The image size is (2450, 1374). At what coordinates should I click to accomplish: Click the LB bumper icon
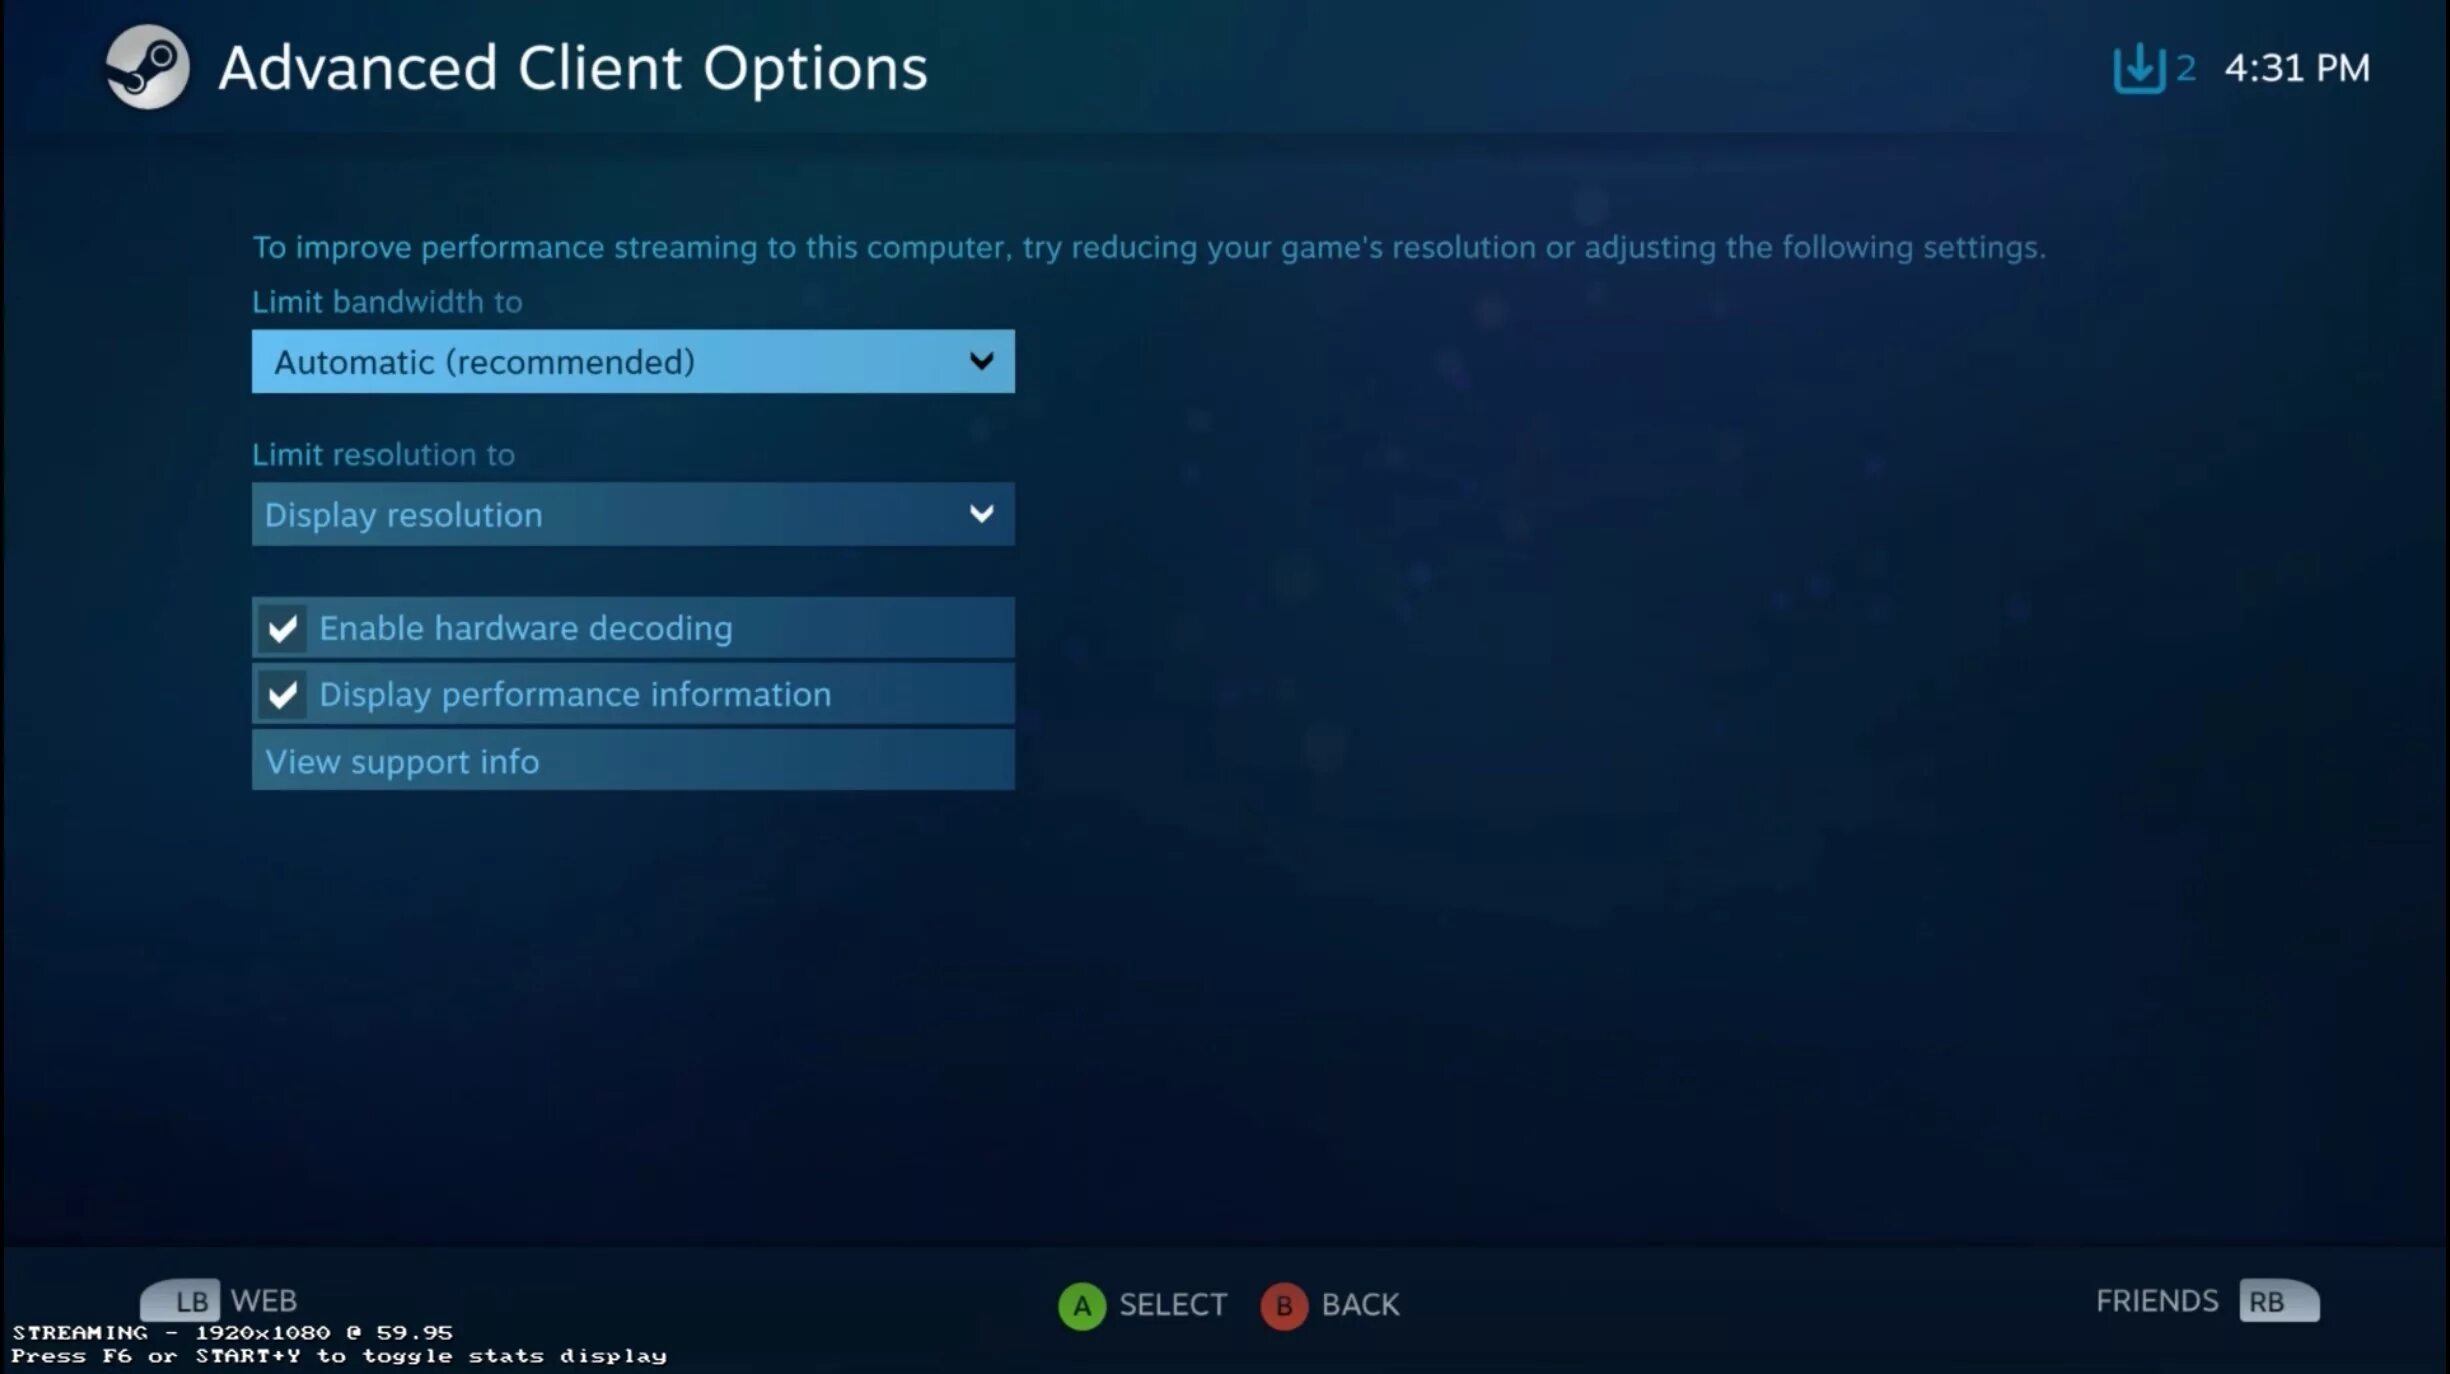point(181,1300)
